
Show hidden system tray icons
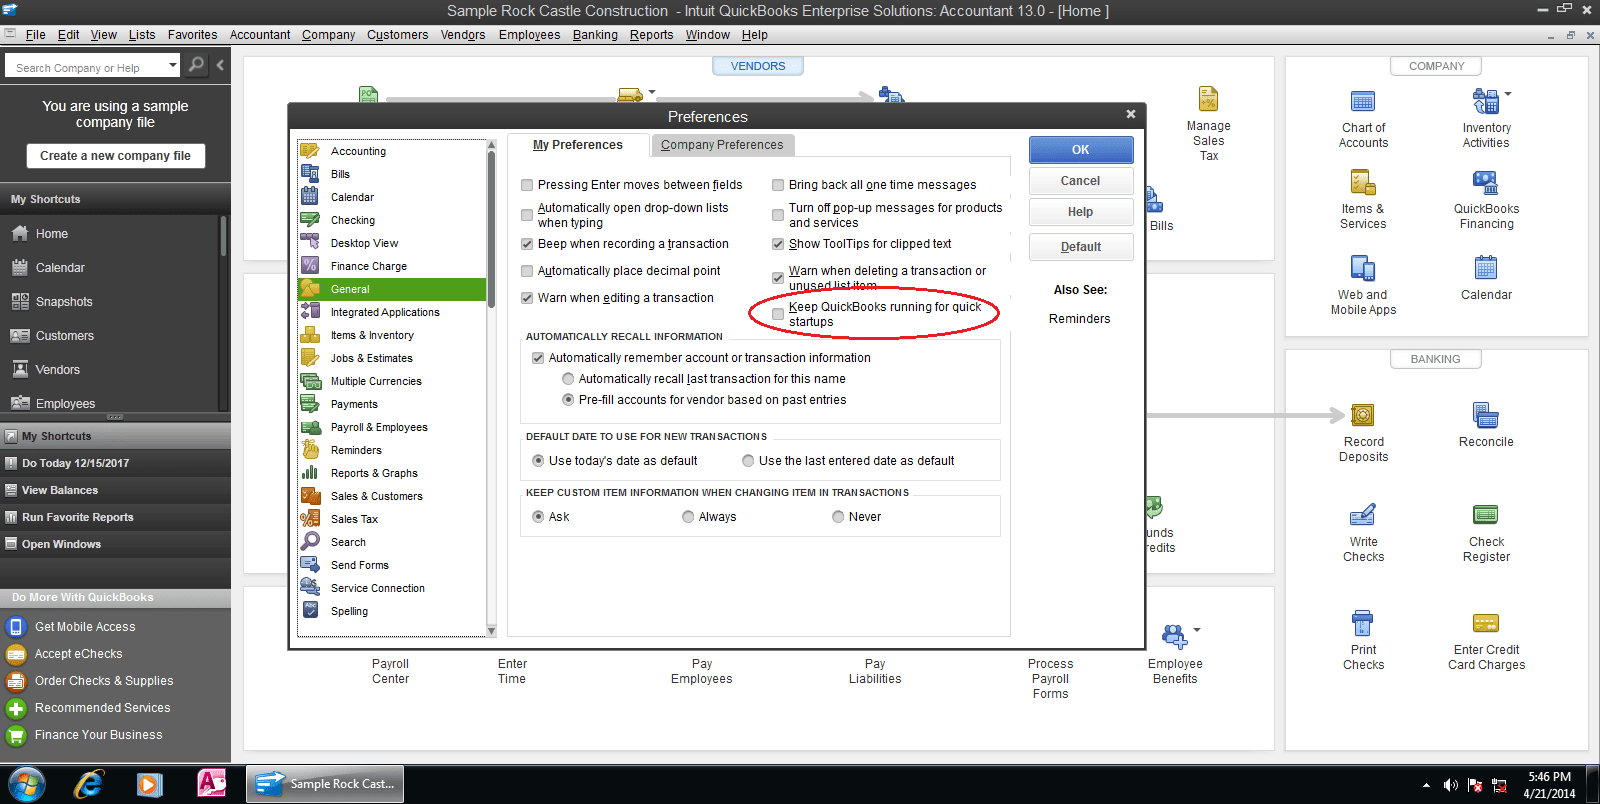[1426, 786]
